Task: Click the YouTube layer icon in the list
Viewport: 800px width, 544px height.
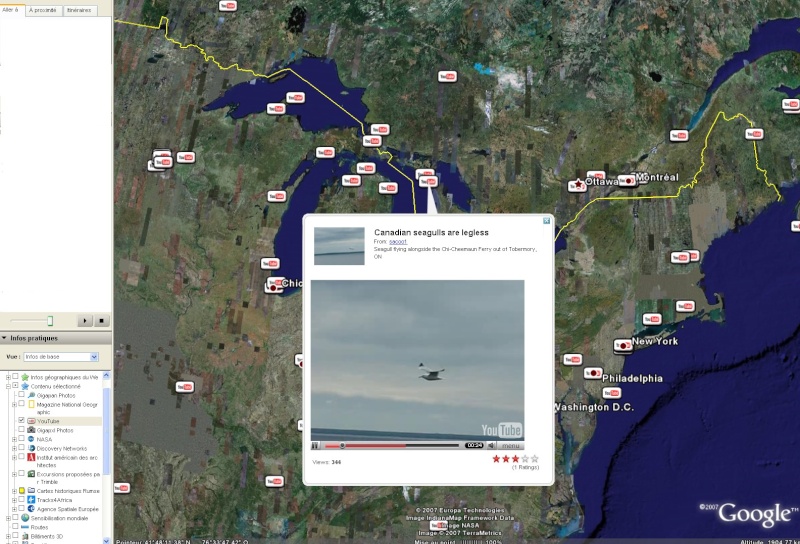Action: (x=31, y=421)
